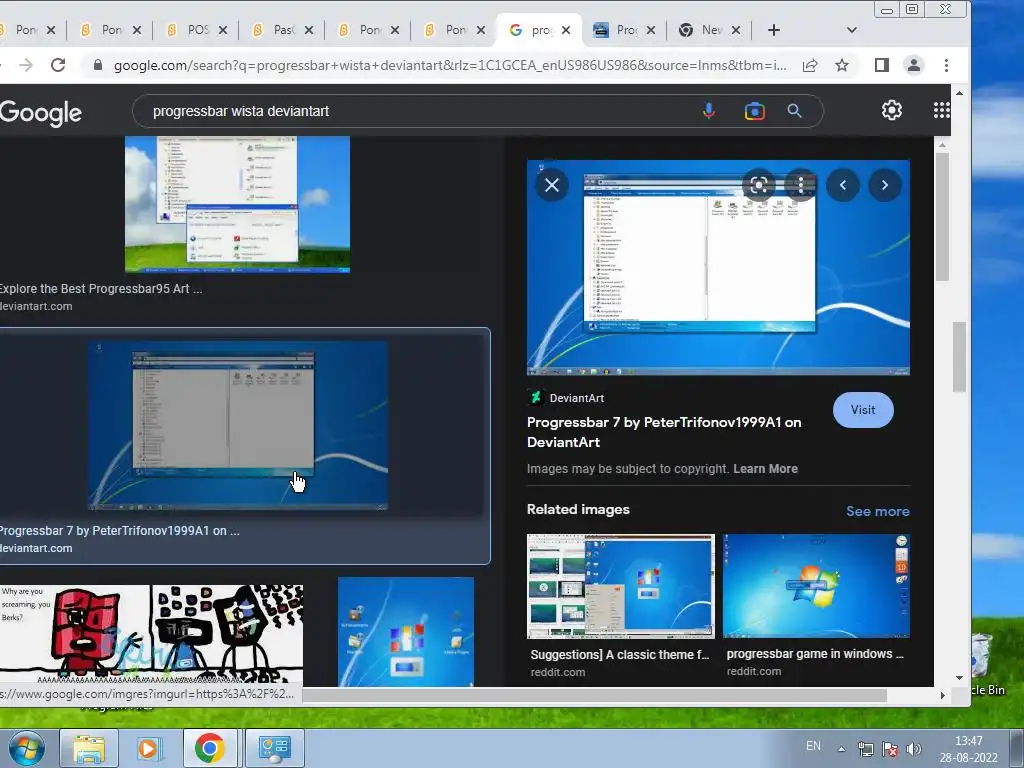Click See more related images
This screenshot has height=768, width=1024.
878,511
